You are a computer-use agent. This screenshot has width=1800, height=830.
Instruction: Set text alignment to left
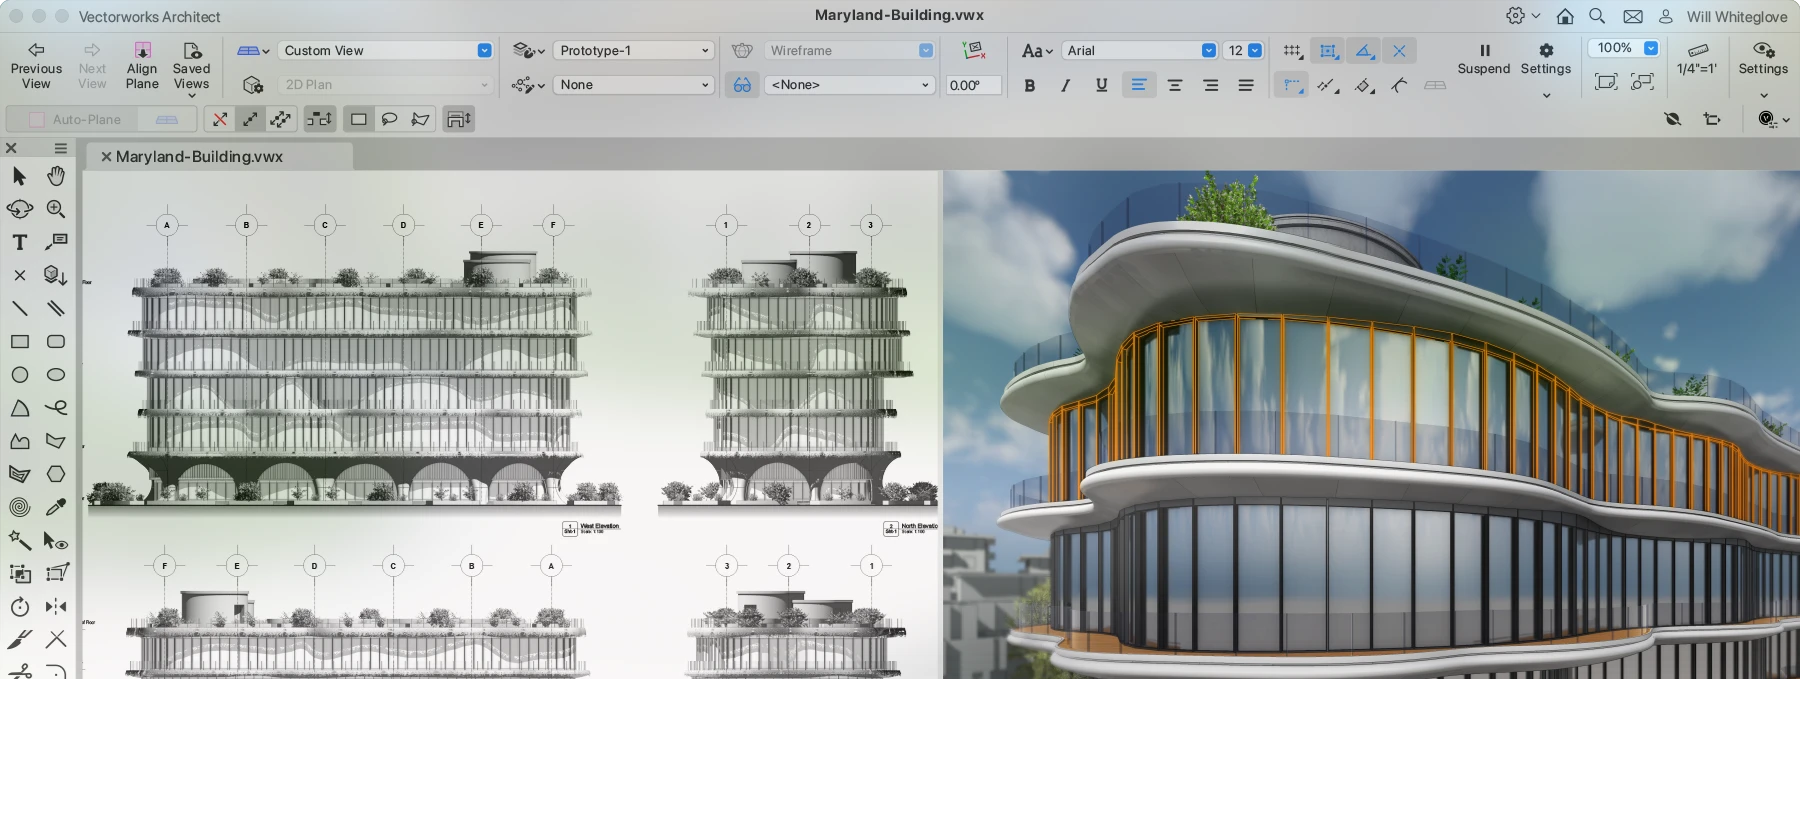(1138, 85)
